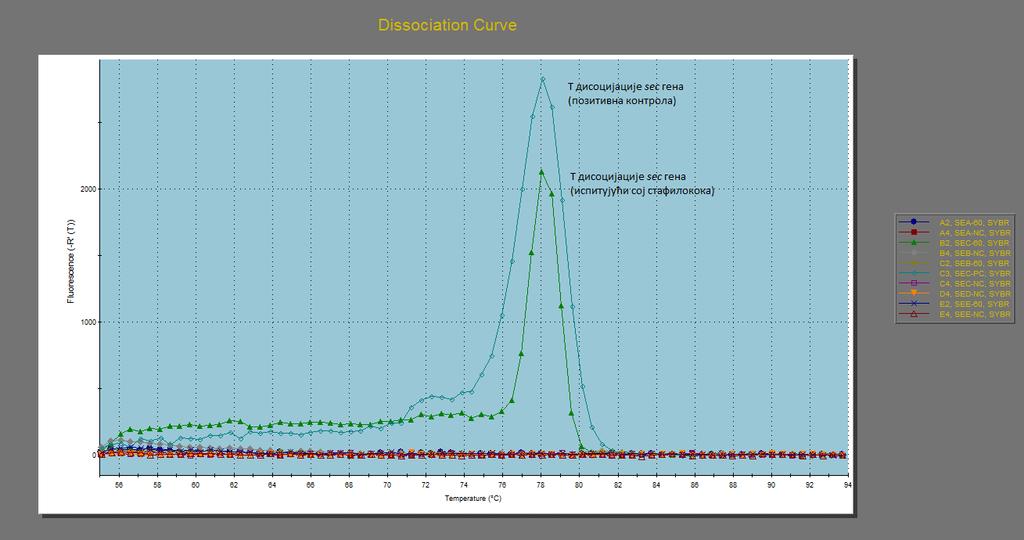This screenshot has height=540, width=1024.
Task: Select legend label 'C4, SEC-NC, SYBR'
Action: coord(974,283)
